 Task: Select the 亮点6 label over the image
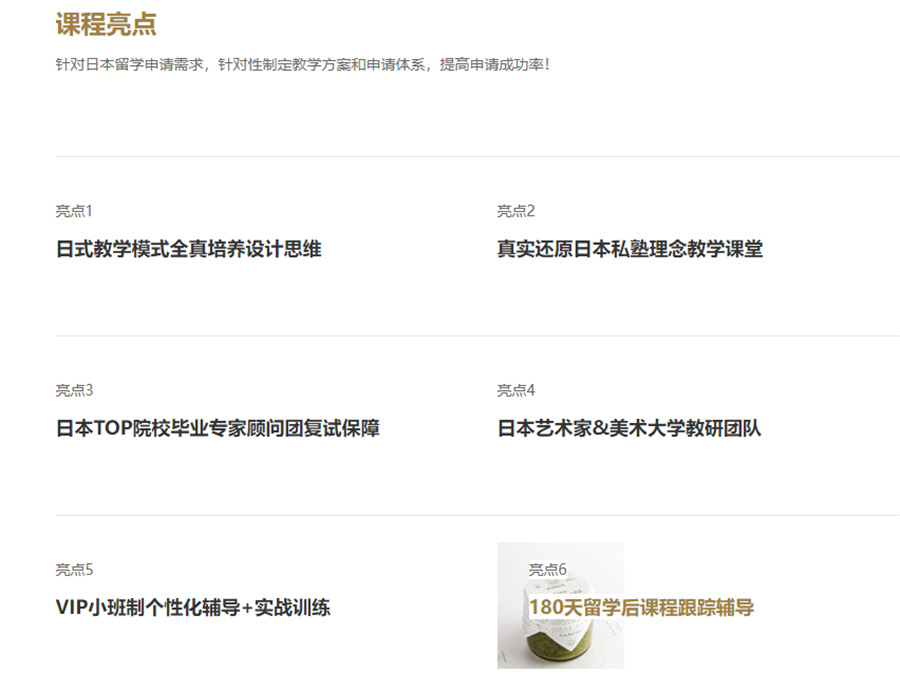click(547, 570)
